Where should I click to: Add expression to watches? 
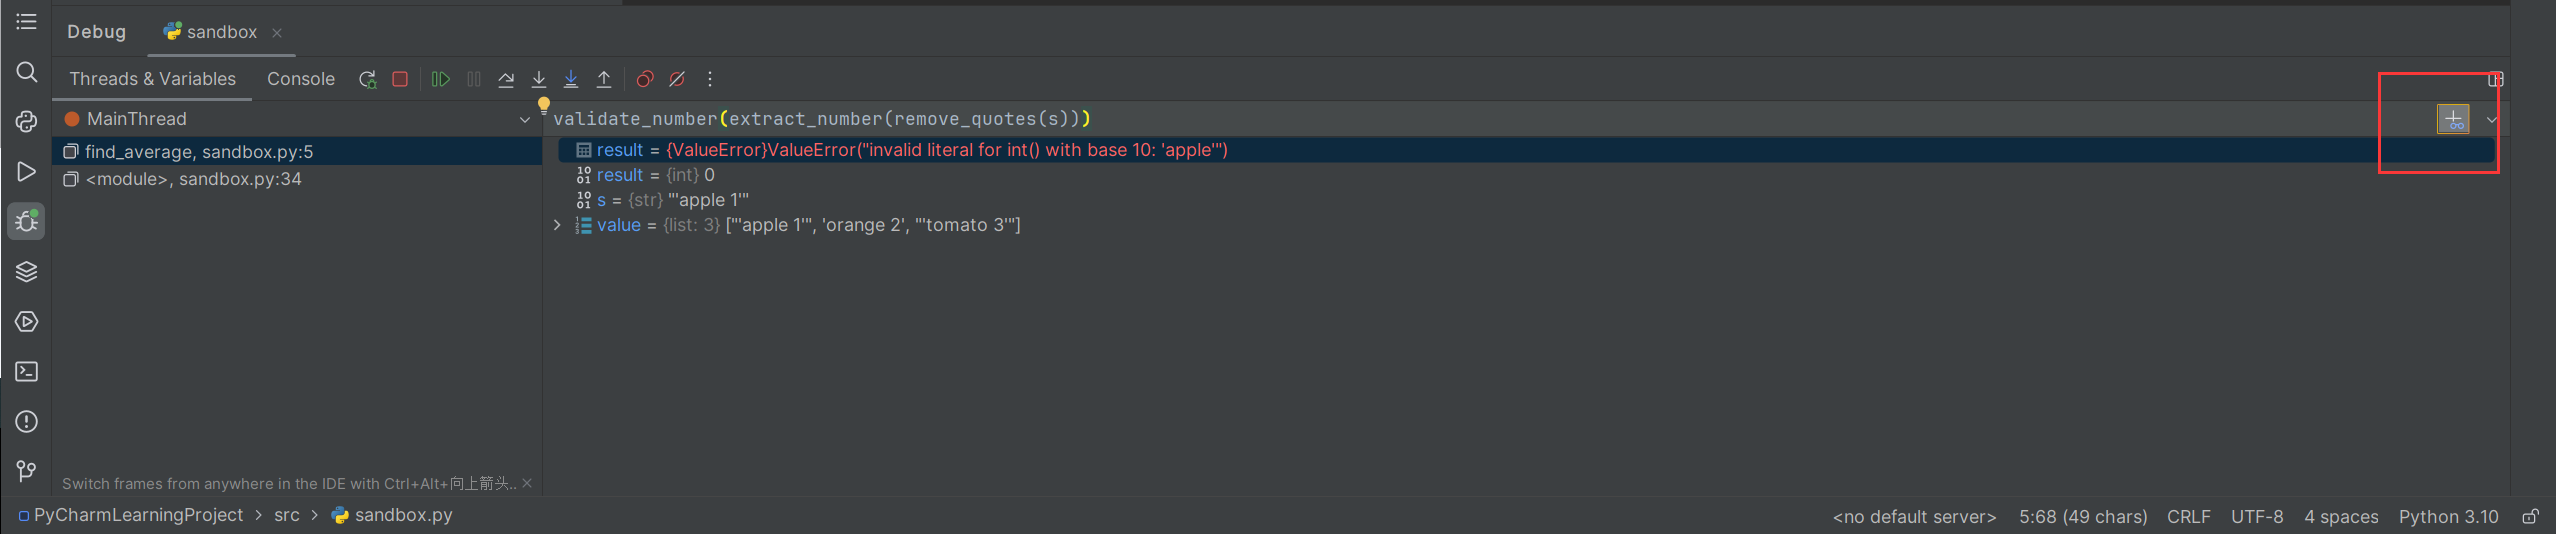click(x=2453, y=119)
